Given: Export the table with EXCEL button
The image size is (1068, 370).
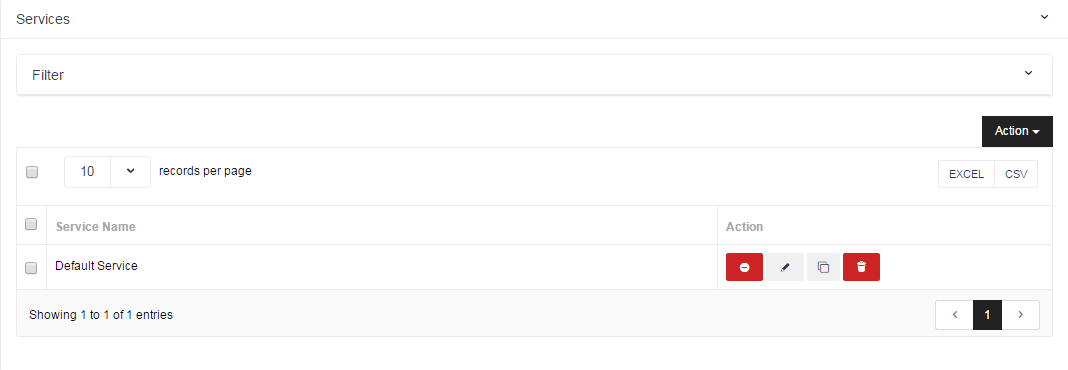Looking at the screenshot, I should tap(967, 174).
